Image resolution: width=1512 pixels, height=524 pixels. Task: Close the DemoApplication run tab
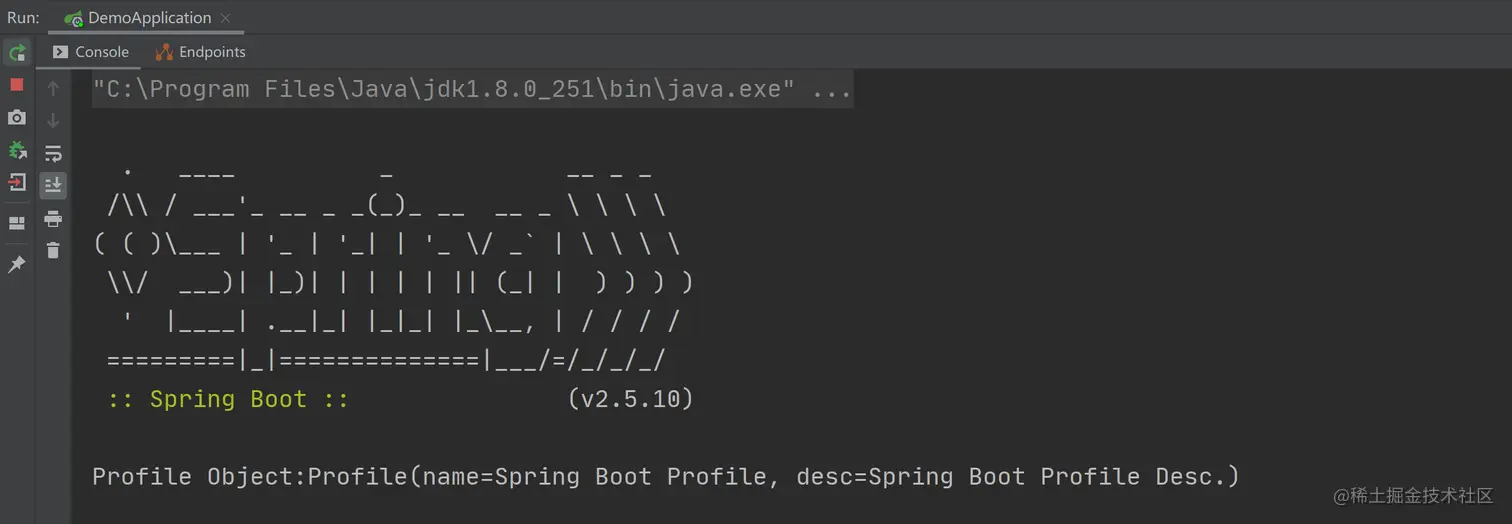point(225,18)
